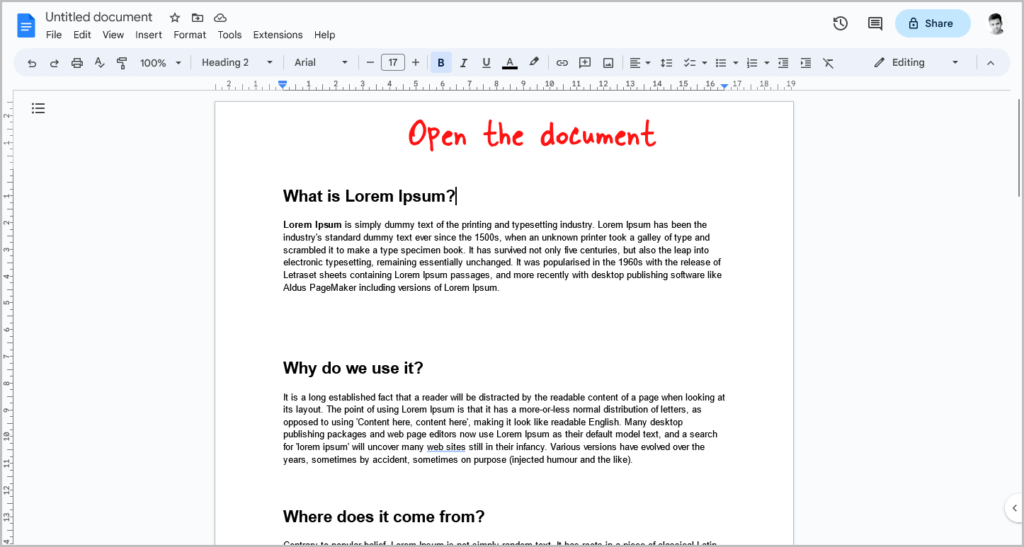Expand the checklist options arrow
The height and width of the screenshot is (547, 1024).
[705, 63]
